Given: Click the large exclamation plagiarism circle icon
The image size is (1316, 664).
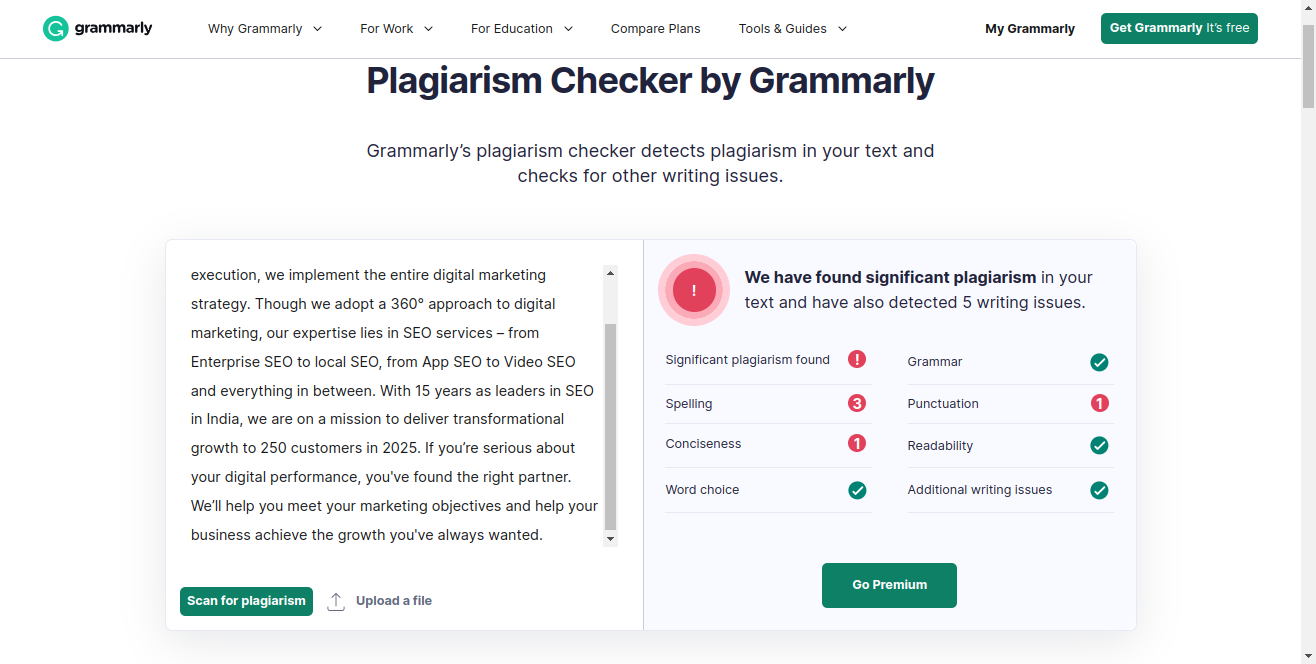Looking at the screenshot, I should pos(694,290).
